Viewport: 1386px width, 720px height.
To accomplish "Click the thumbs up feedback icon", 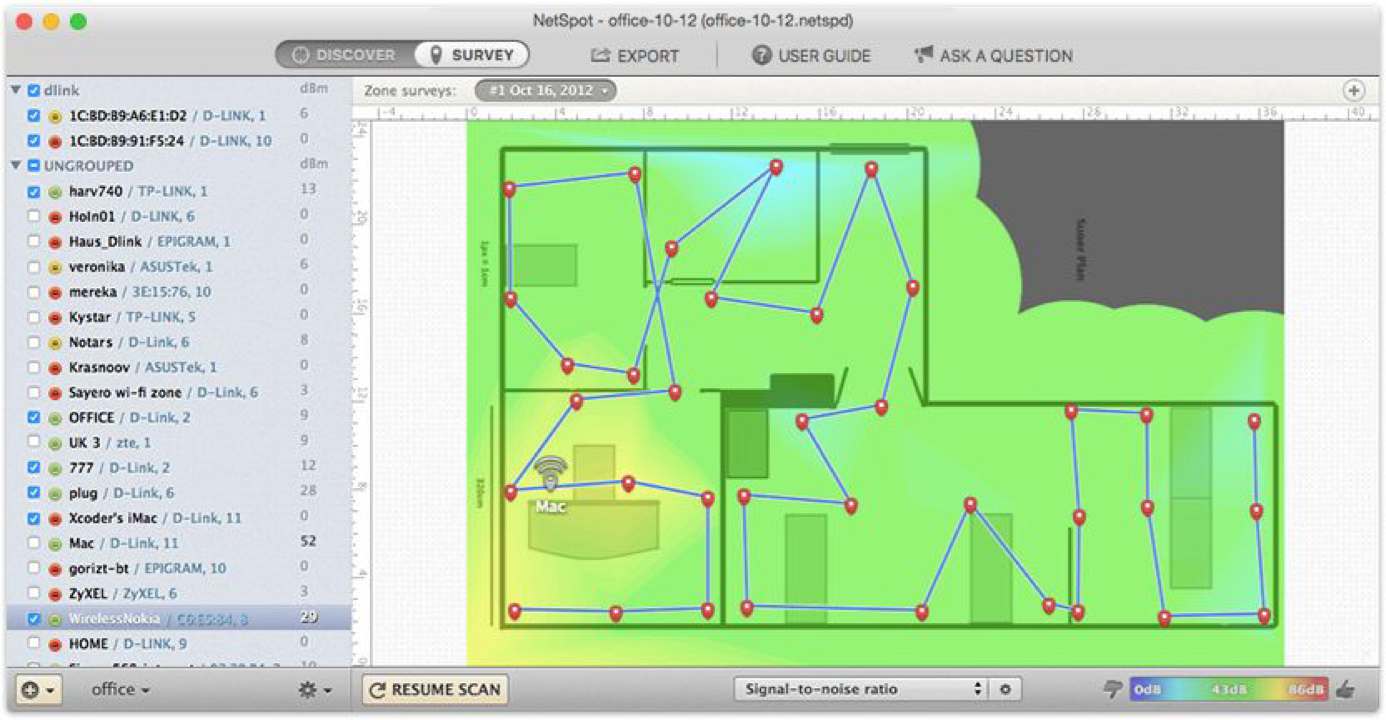I will click(x=1346, y=689).
